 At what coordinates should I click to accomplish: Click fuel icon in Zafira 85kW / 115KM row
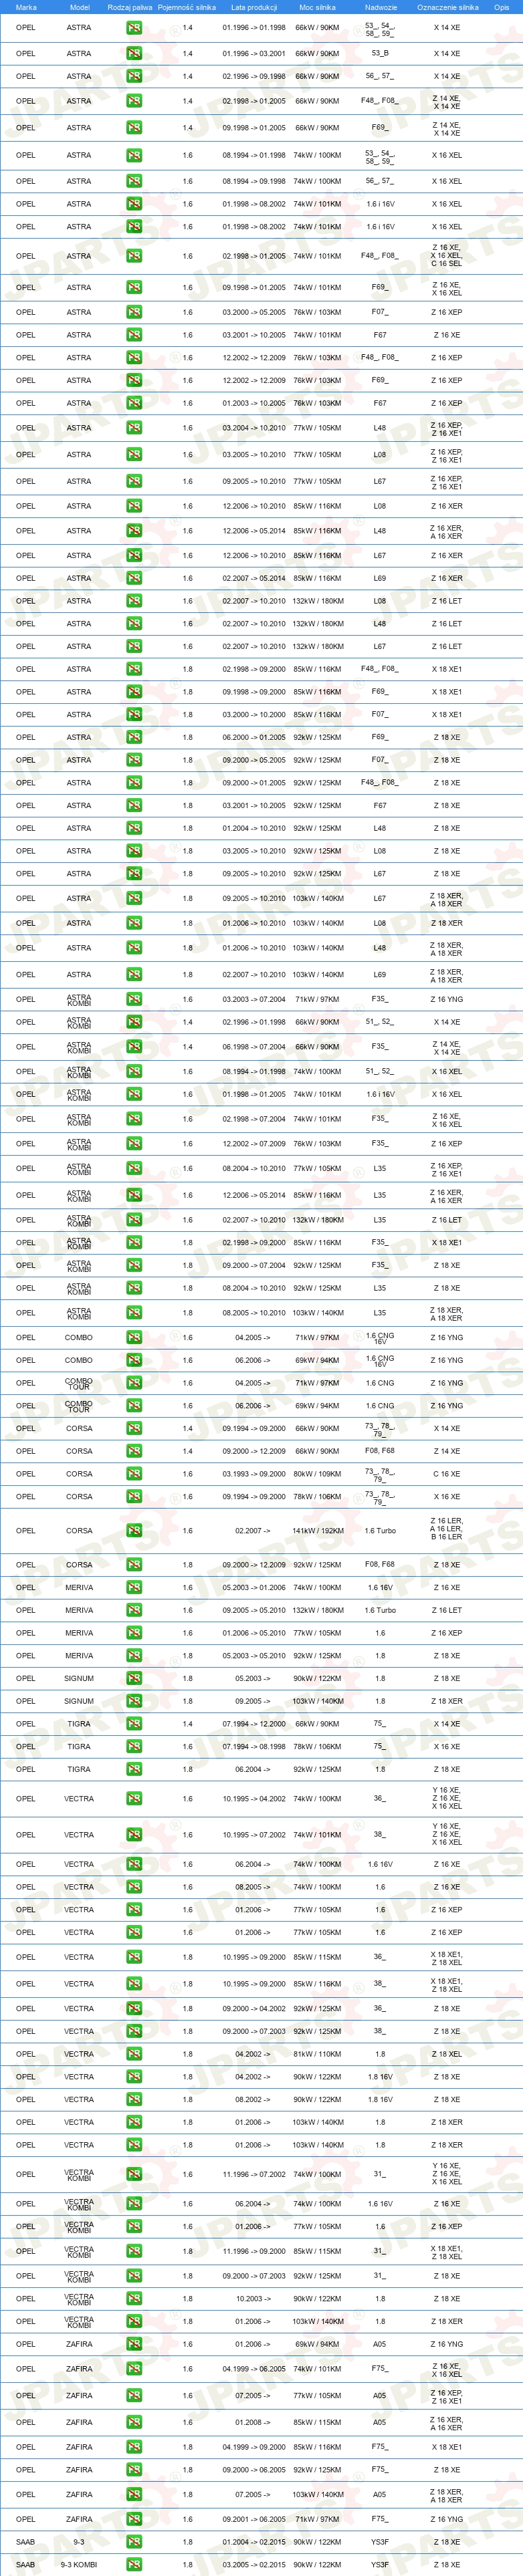coord(134,2422)
